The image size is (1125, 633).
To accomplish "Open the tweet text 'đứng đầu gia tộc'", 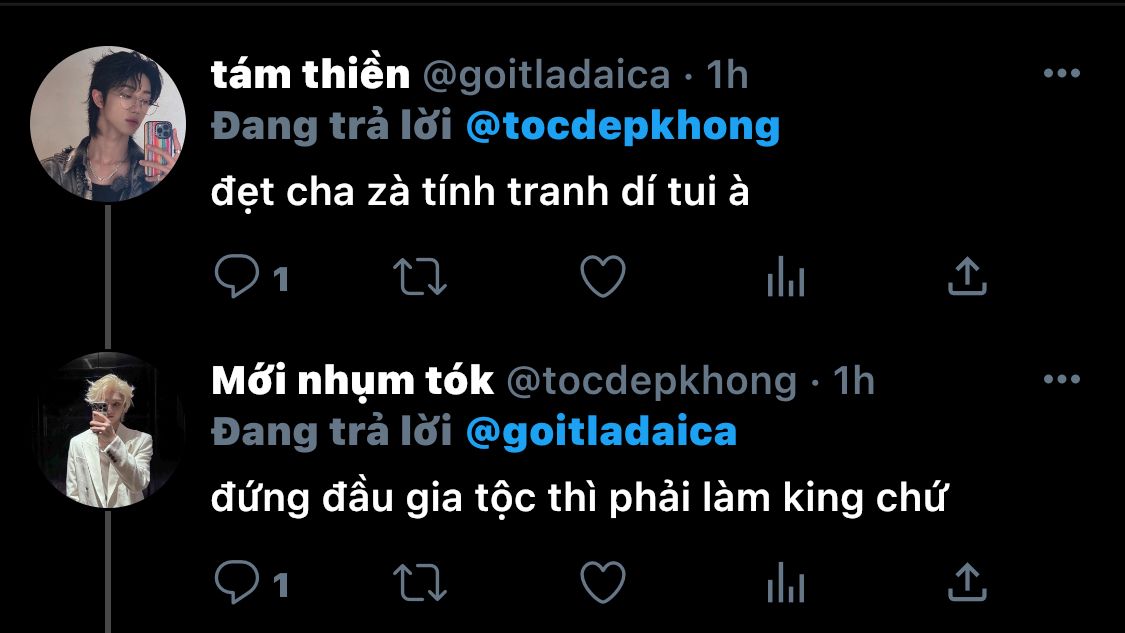I will pyautogui.click(x=374, y=497).
